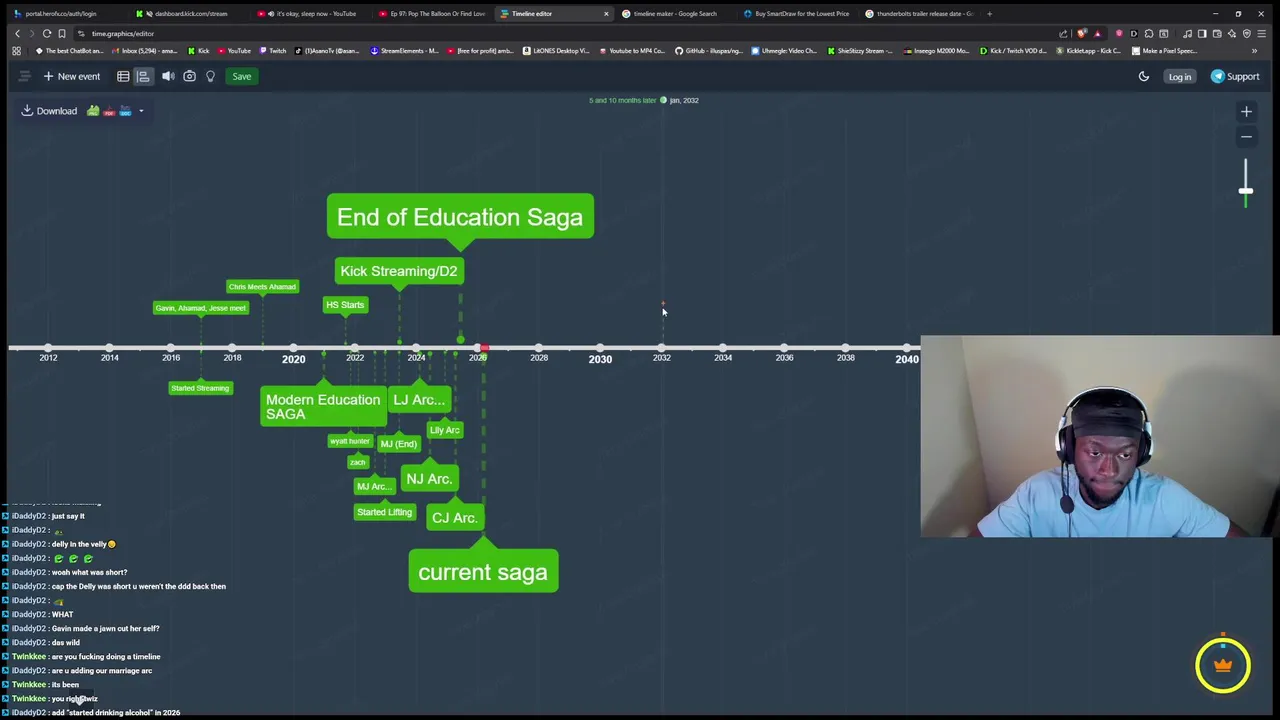1280x720 pixels.
Task: Show more bookmarks chevron
Action: pyautogui.click(x=1254, y=51)
